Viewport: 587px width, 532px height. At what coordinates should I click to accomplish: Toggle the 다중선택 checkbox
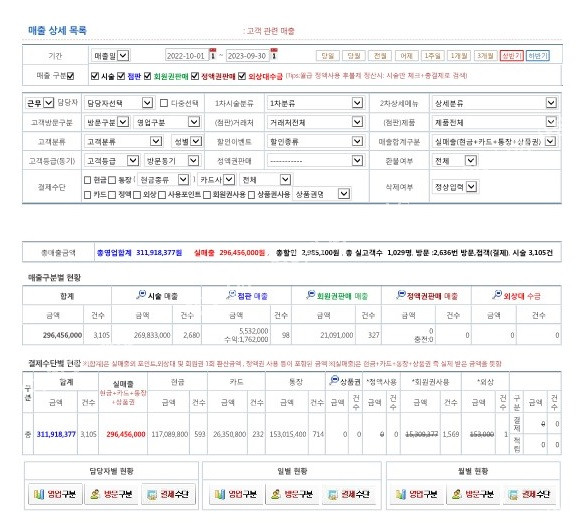164,103
